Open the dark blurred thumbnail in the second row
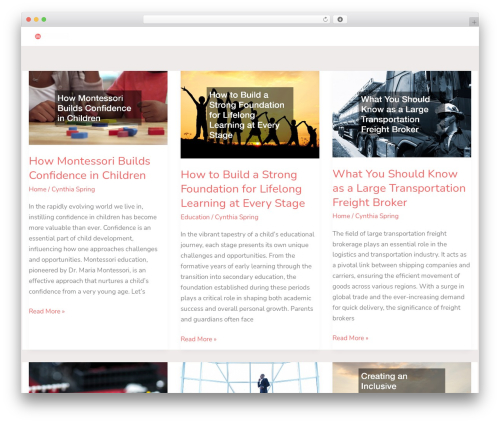The width and height of the screenshot is (500, 423). coord(98,377)
